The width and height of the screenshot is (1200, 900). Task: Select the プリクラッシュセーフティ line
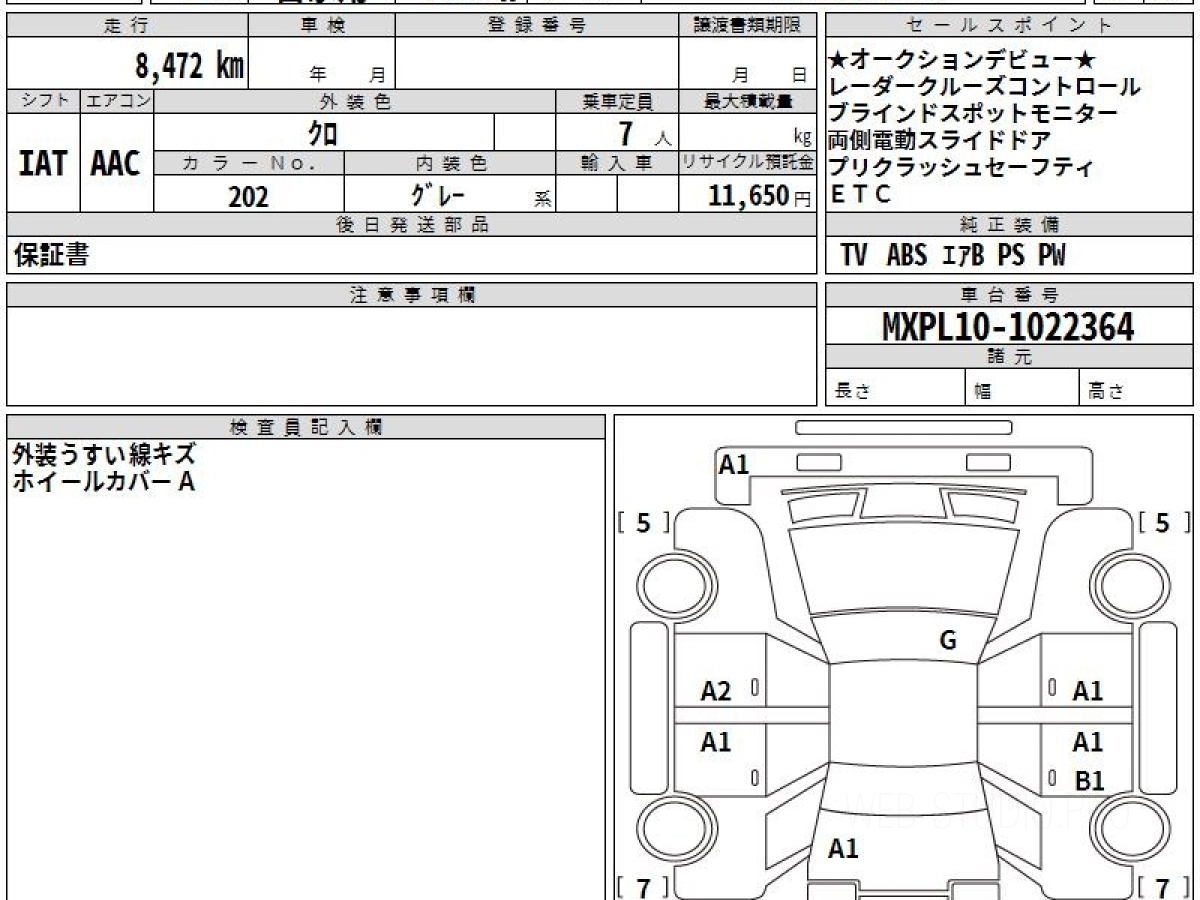tap(962, 168)
